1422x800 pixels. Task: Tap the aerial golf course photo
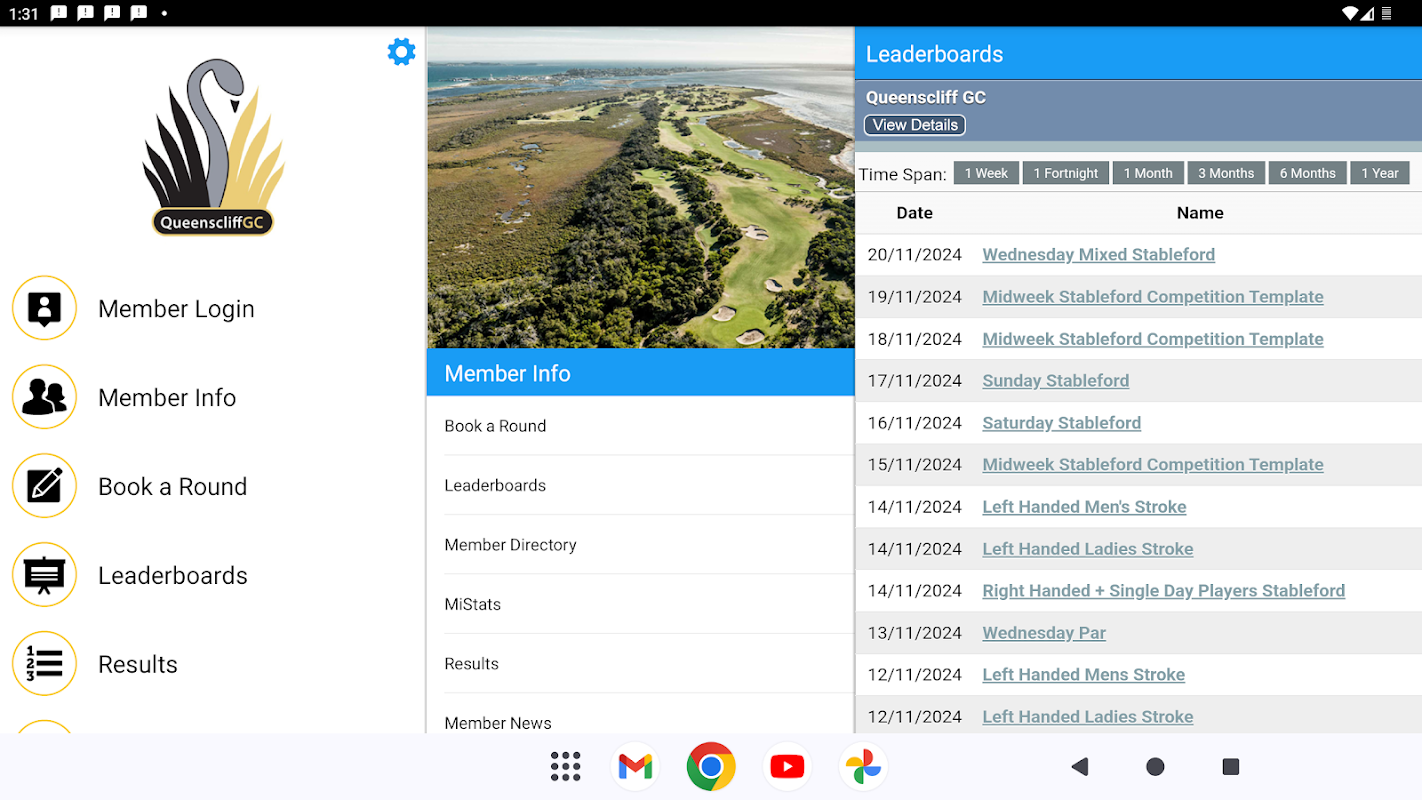[x=640, y=188]
